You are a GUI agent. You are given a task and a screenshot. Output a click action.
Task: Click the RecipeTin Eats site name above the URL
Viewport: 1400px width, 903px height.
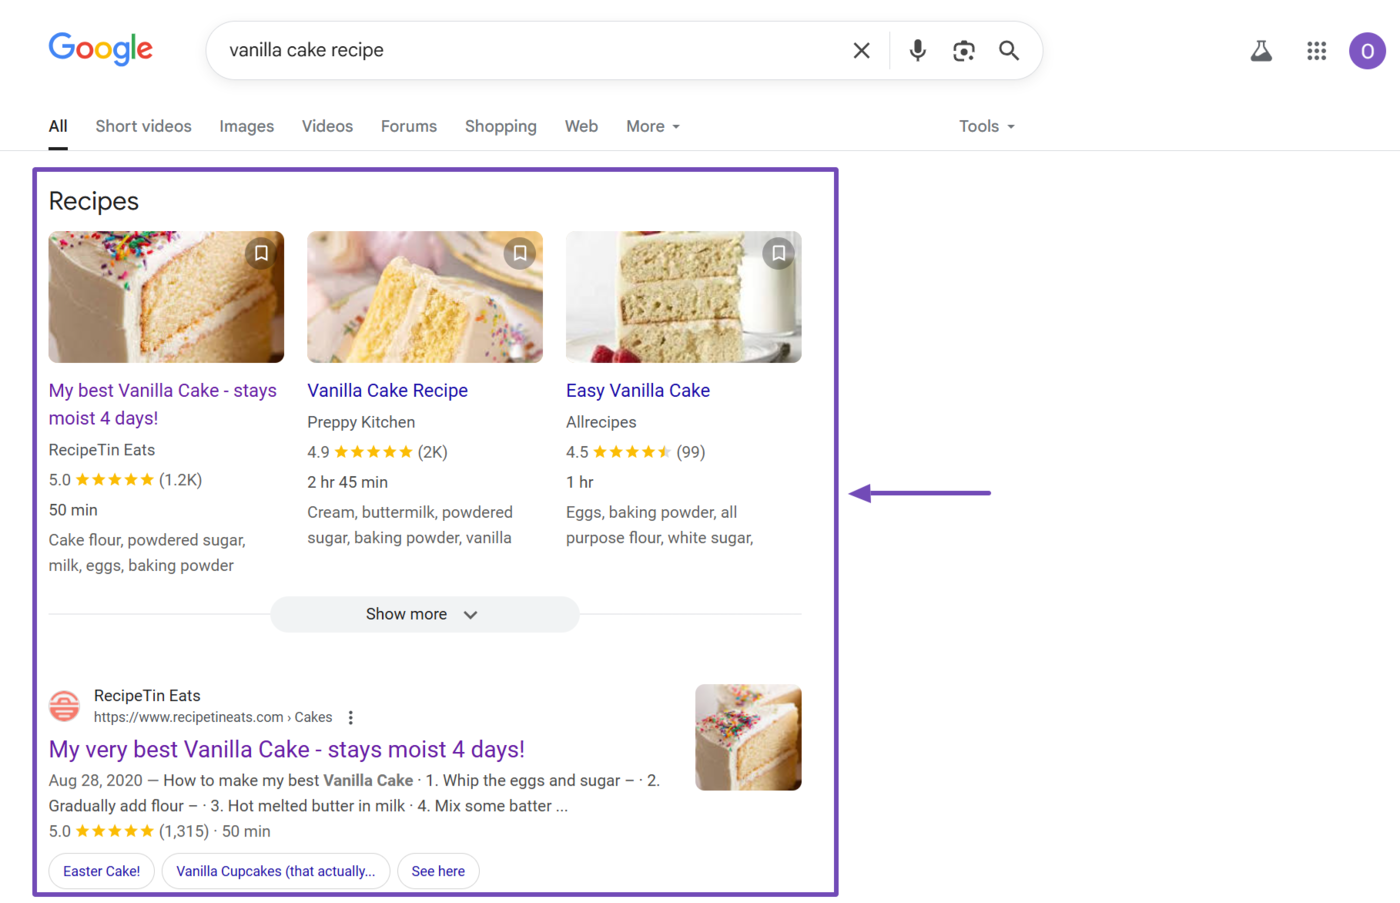point(147,695)
